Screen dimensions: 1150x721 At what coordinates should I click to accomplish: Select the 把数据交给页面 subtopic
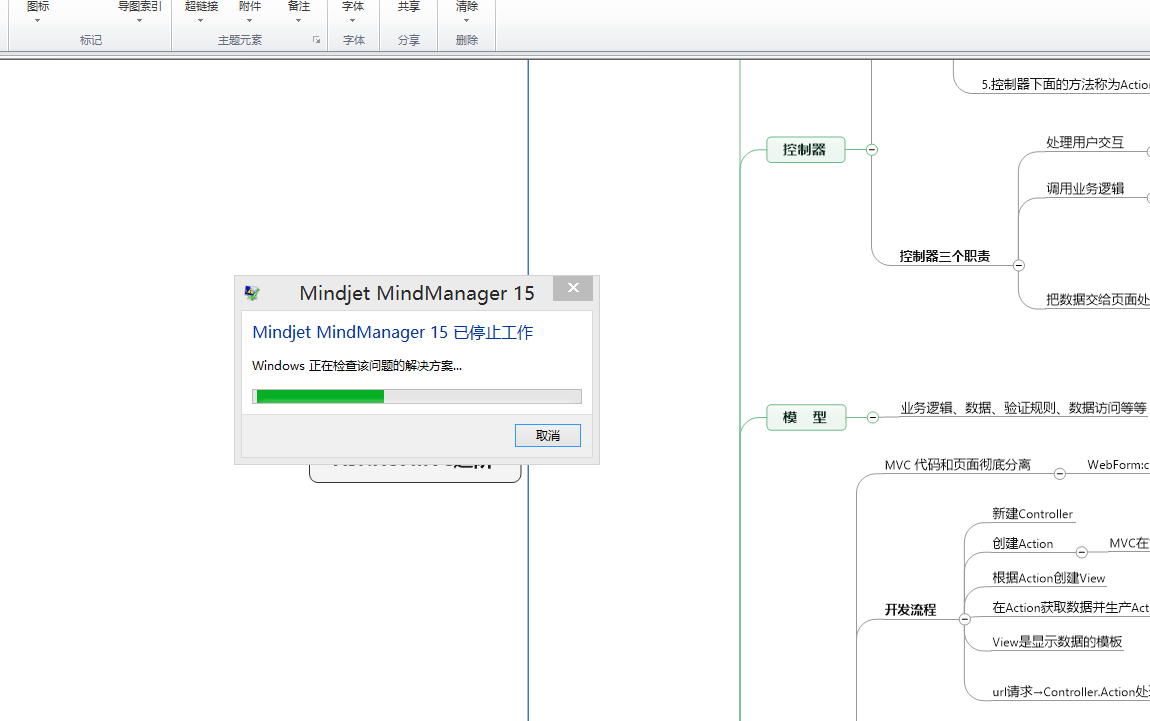(x=1097, y=299)
